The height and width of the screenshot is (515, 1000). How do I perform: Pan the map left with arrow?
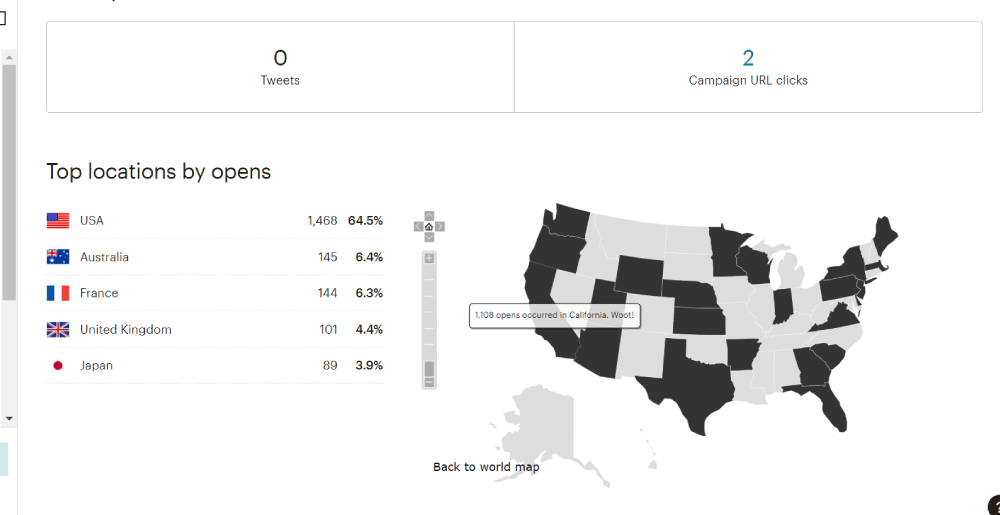pyautogui.click(x=418, y=226)
